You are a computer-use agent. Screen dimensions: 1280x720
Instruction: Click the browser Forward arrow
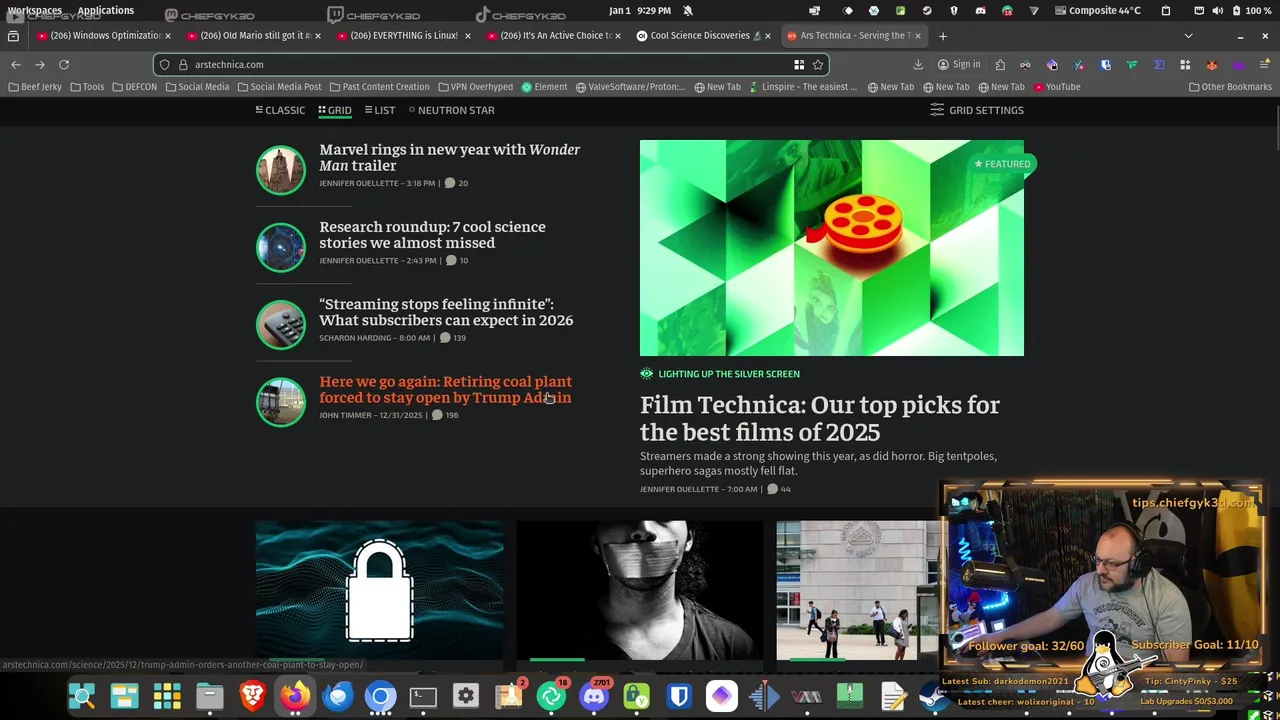40,64
